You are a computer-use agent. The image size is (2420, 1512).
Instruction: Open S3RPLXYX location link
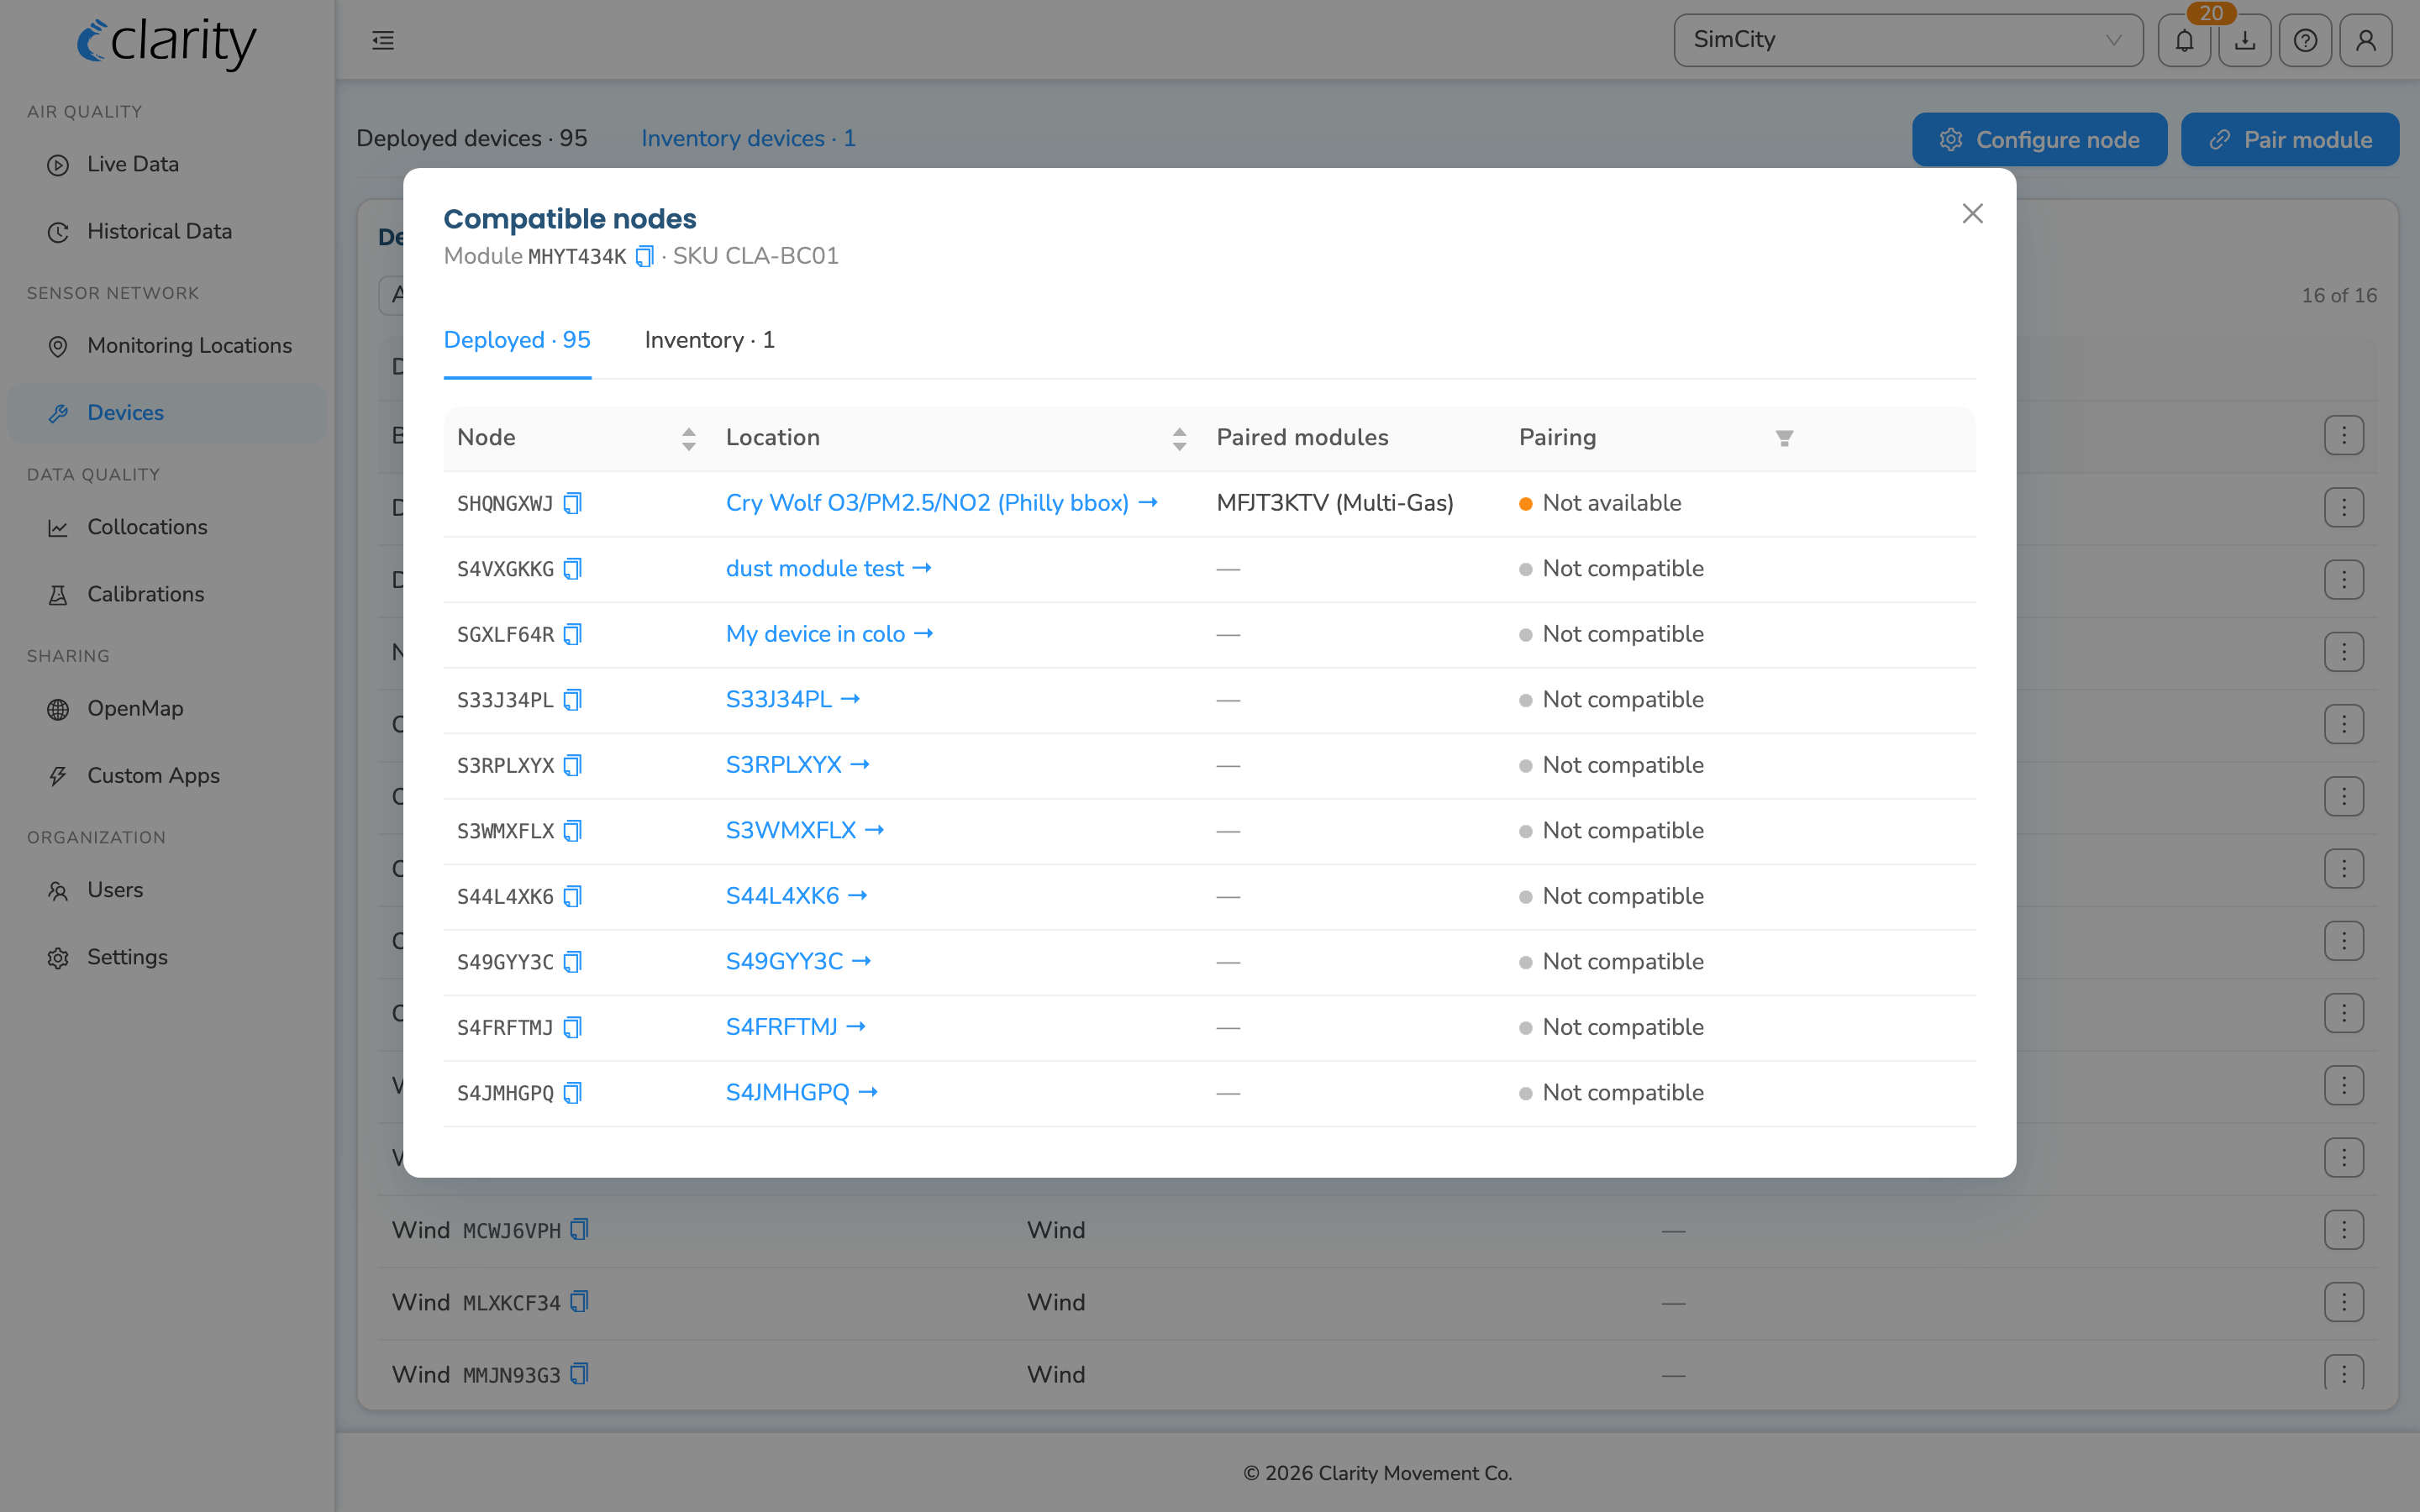[797, 765]
